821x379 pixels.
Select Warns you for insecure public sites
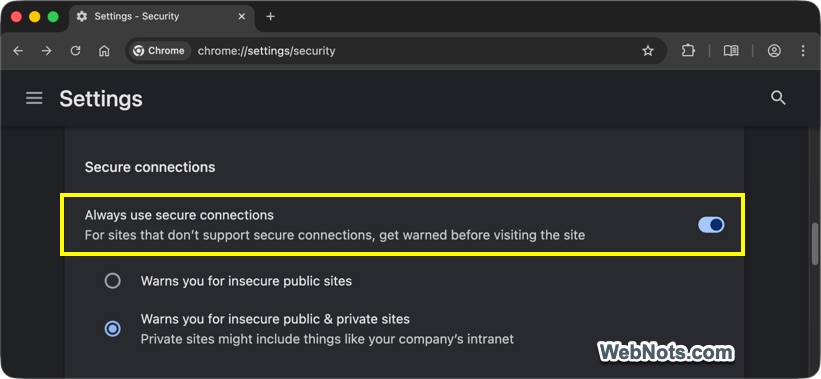pos(113,281)
